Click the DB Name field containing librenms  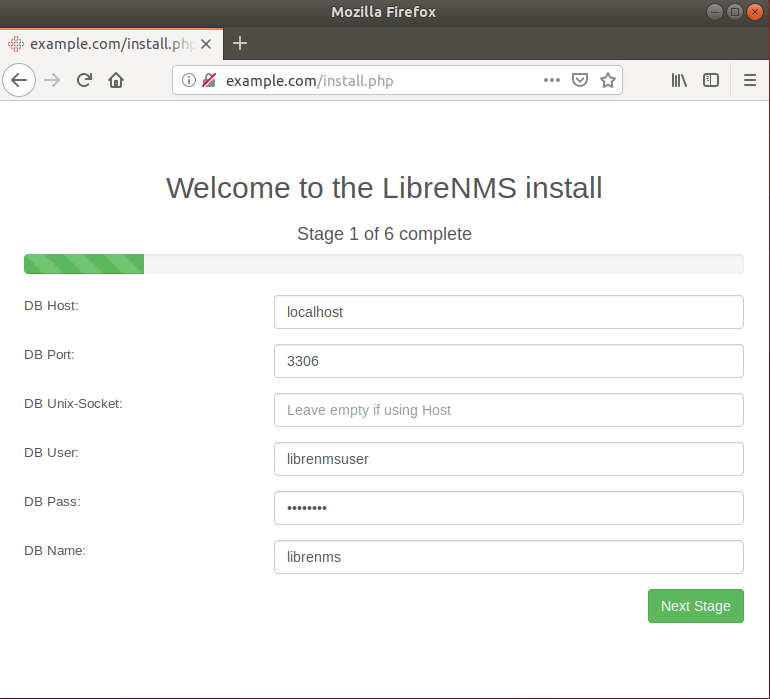click(509, 557)
